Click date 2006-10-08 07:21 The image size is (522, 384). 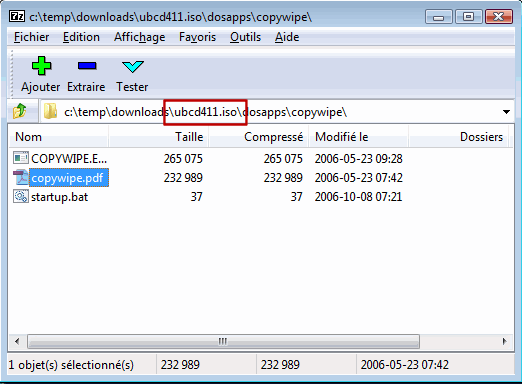coord(358,197)
